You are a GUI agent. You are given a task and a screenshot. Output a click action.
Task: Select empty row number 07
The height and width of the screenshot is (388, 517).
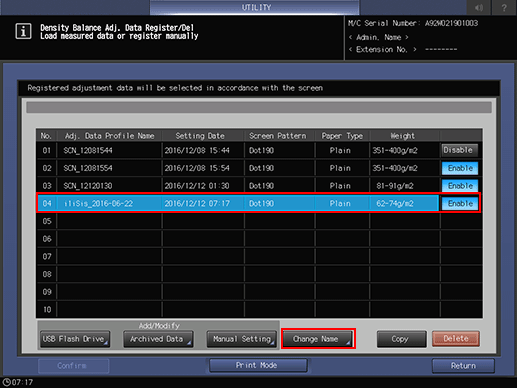[47, 256]
